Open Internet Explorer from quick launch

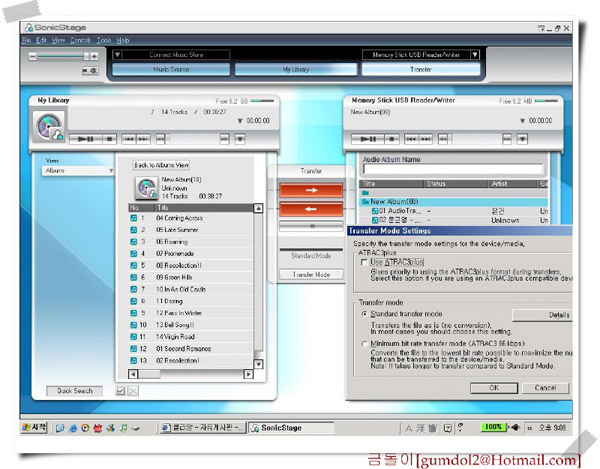coord(73,428)
